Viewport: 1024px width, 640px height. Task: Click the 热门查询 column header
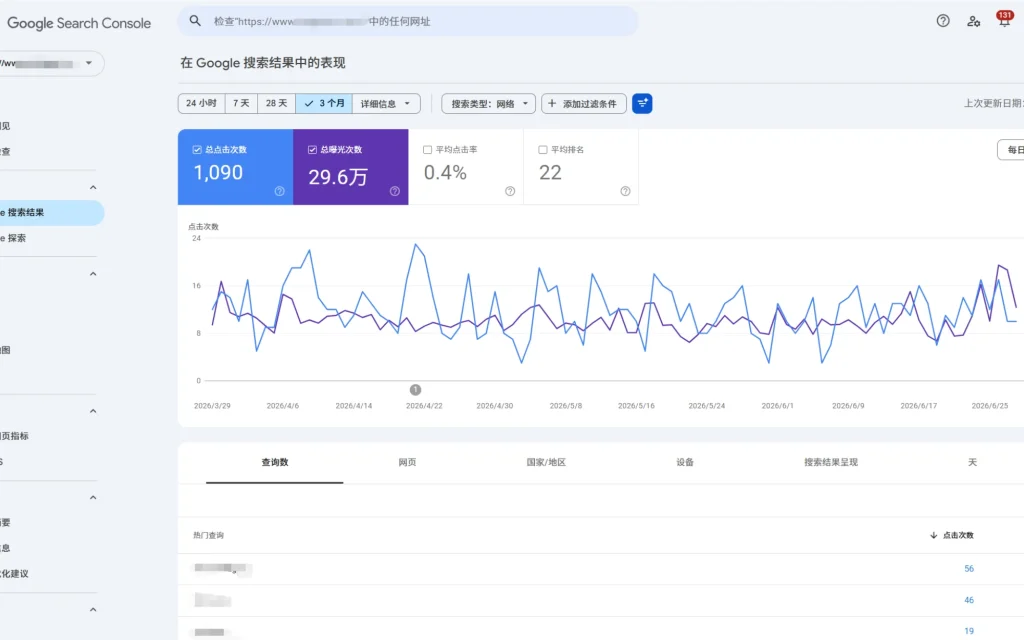point(208,535)
